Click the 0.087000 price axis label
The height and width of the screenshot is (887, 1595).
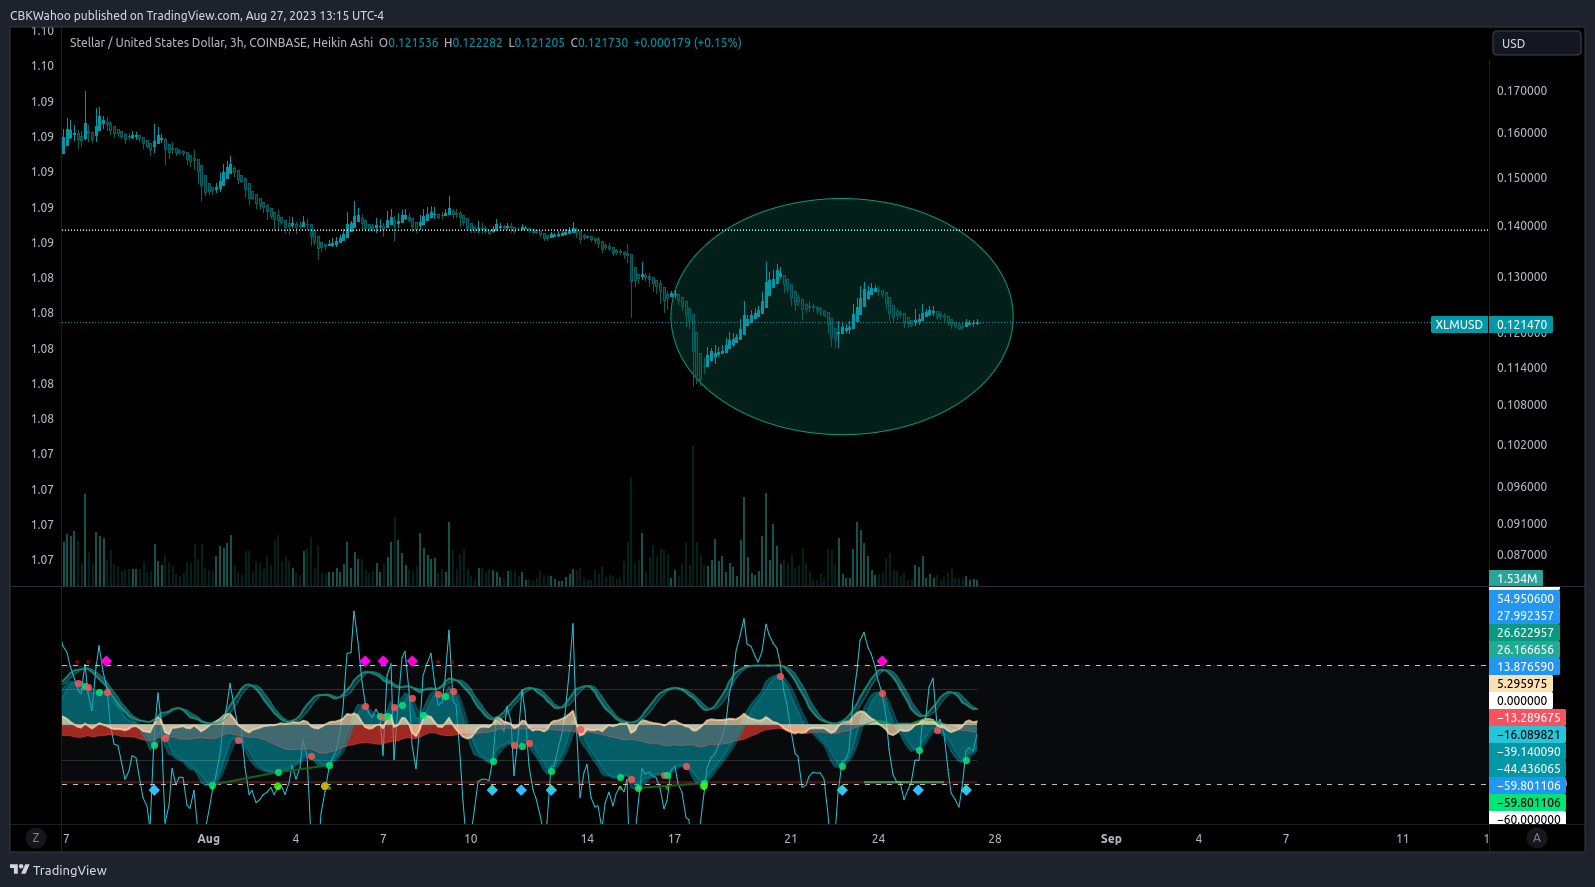click(x=1521, y=555)
